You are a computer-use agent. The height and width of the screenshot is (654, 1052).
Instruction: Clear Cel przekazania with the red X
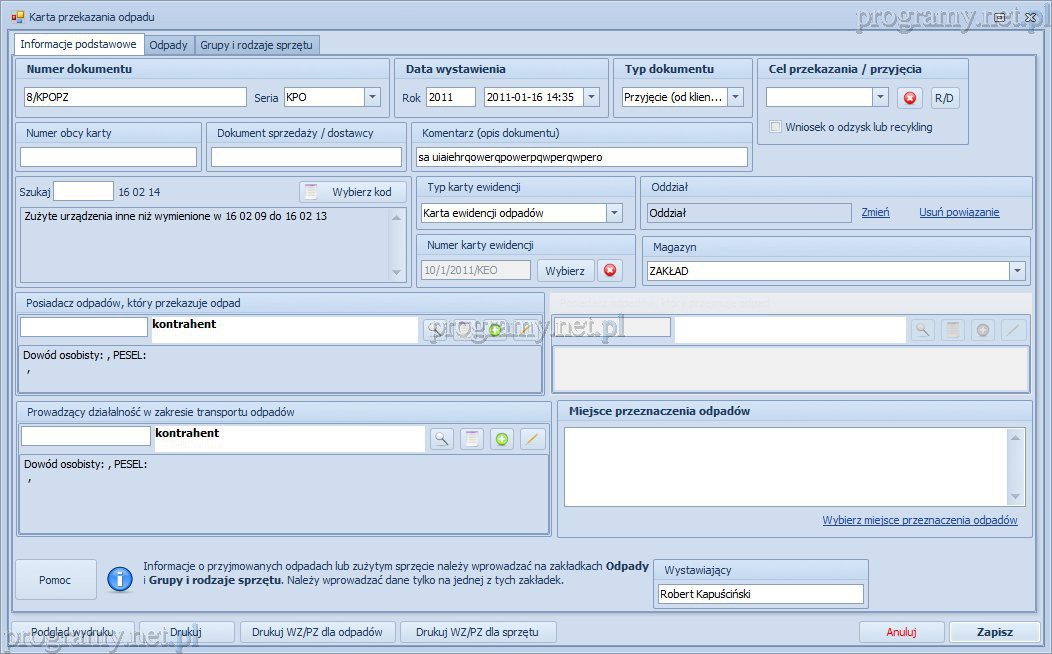[909, 97]
